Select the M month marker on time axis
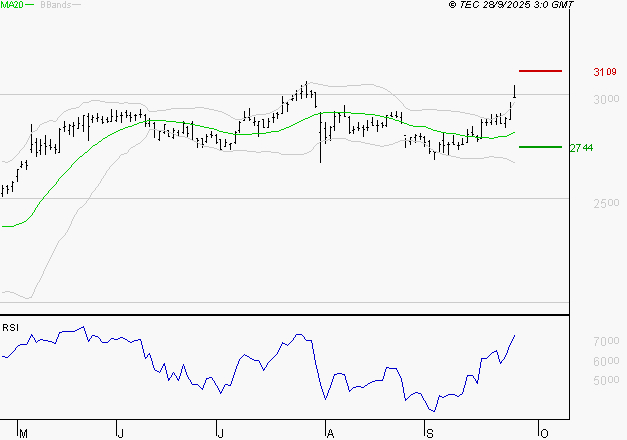This screenshot has height=440, width=627. pyautogui.click(x=23, y=433)
